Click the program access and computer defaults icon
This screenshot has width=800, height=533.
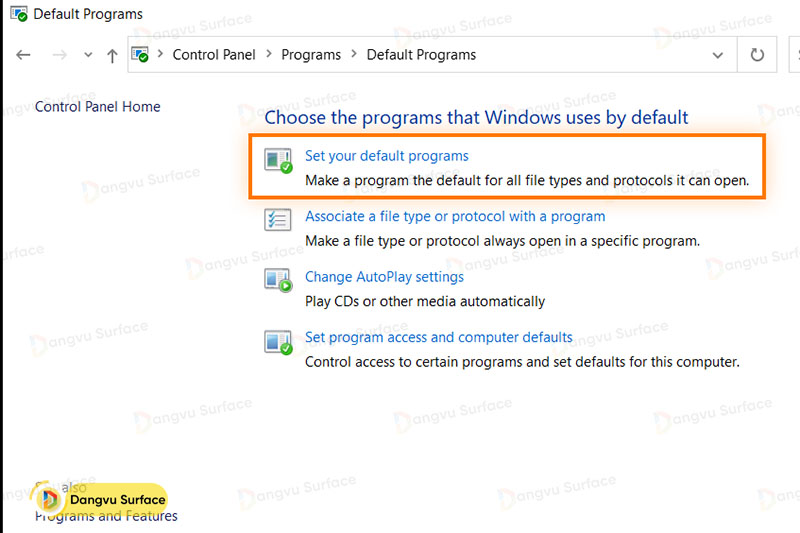coord(278,342)
